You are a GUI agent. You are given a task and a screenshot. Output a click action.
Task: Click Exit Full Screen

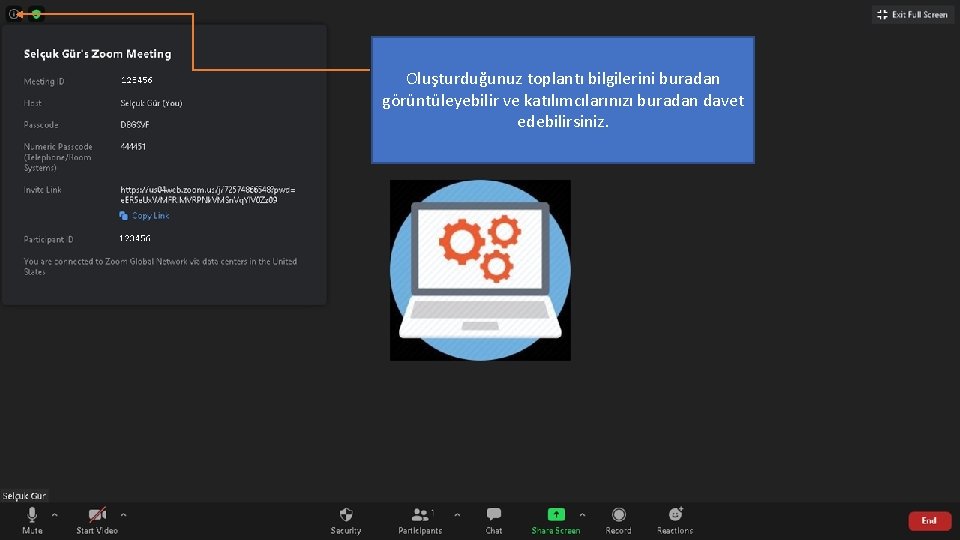point(912,14)
